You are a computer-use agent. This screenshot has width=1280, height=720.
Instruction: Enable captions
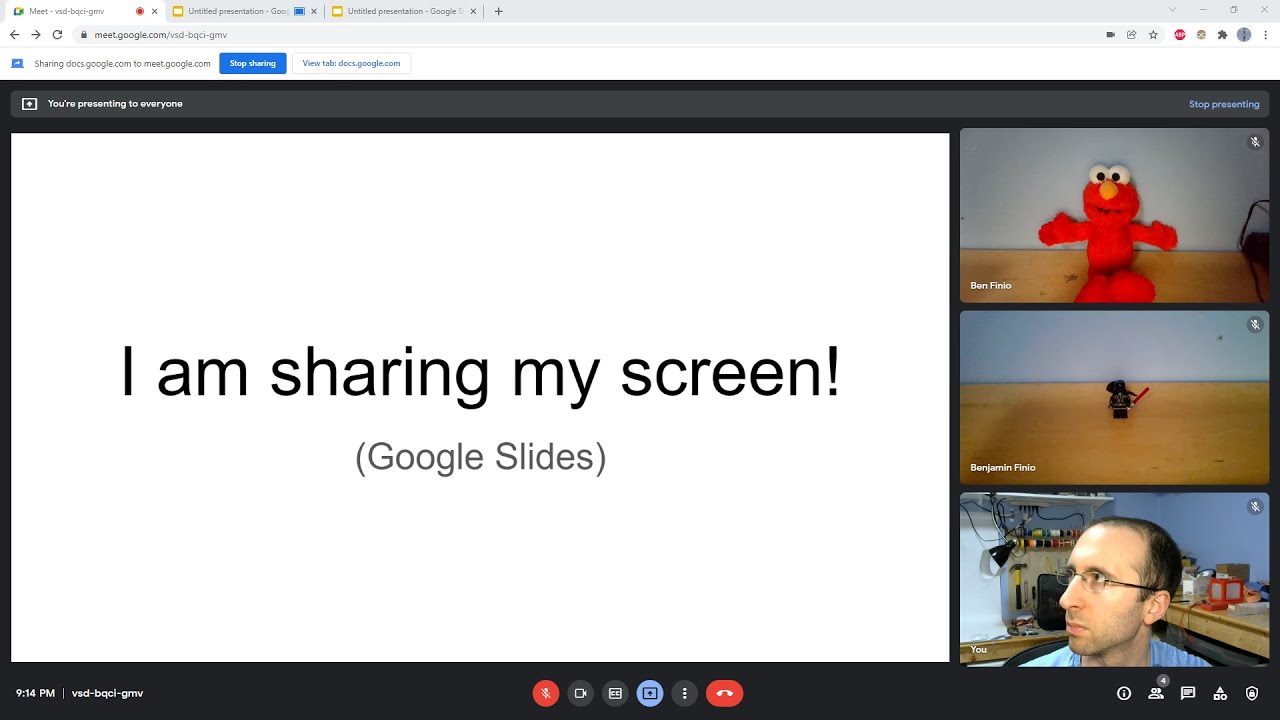pos(615,693)
